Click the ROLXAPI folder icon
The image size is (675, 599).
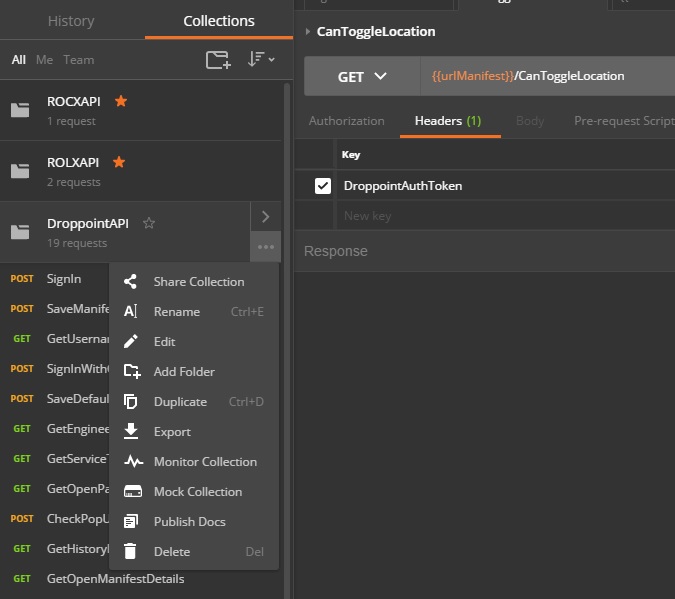pos(20,171)
